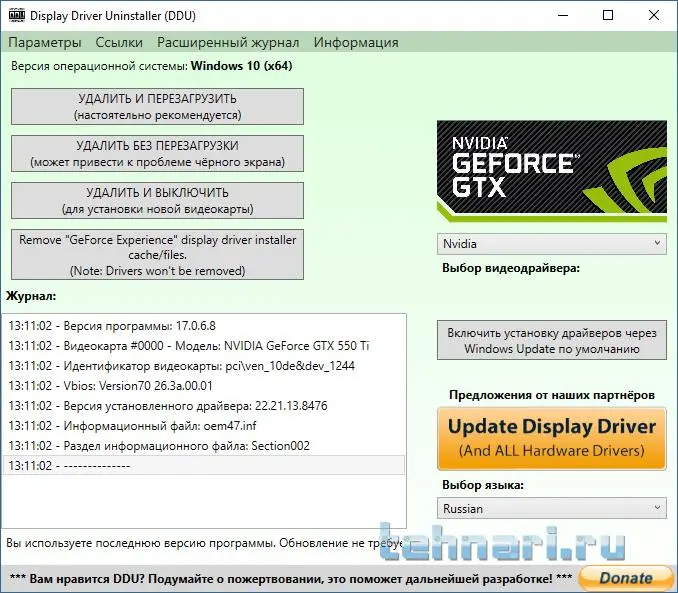
Task: Click the Выбор видеодрайвера label
Action: tap(511, 268)
